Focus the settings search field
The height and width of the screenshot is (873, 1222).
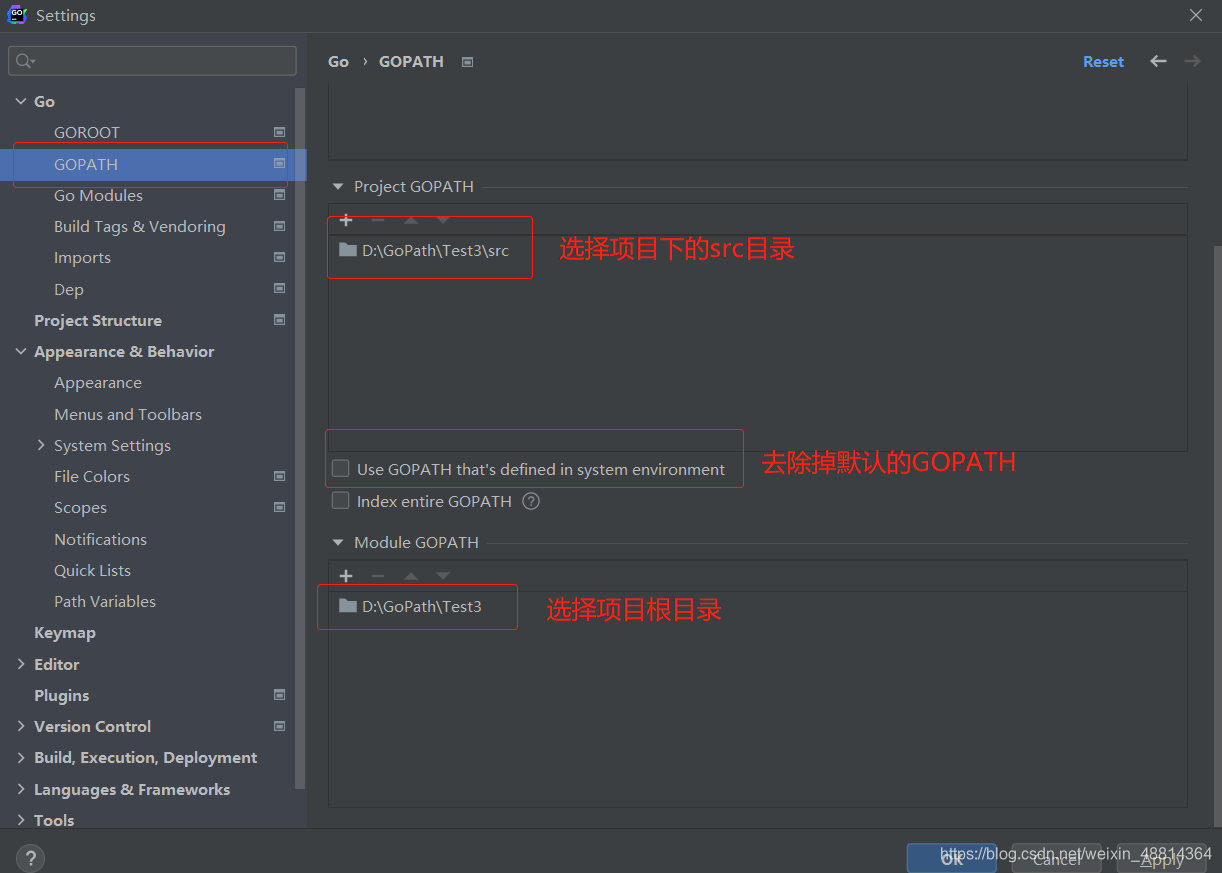pos(152,61)
